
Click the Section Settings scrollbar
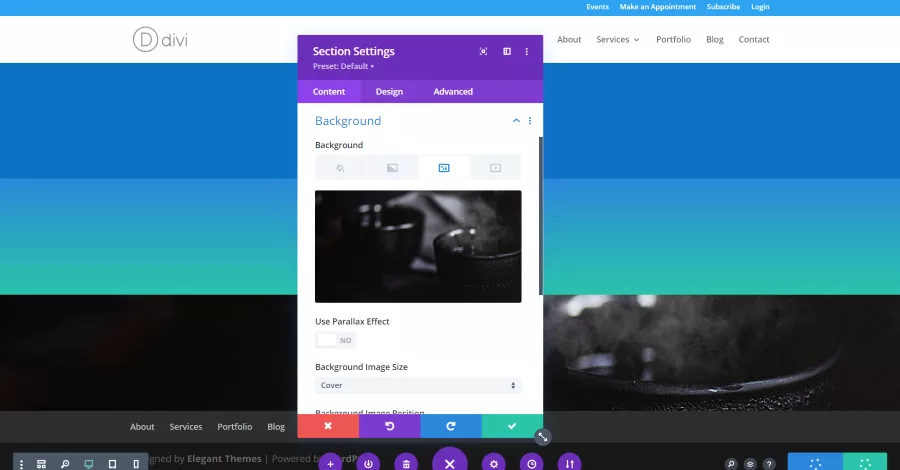[541, 216]
